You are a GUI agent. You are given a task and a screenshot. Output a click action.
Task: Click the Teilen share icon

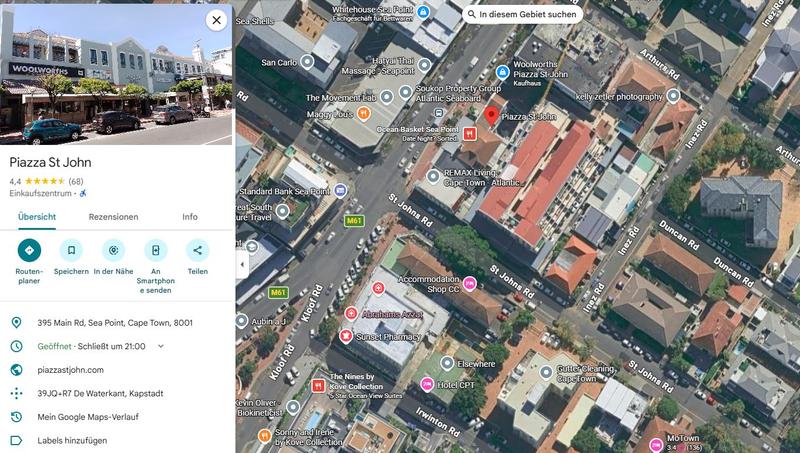coord(197,250)
